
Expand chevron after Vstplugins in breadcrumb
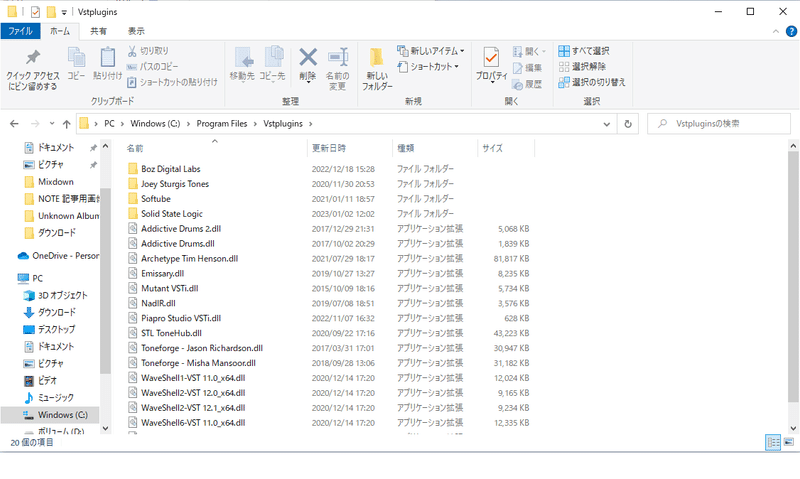click(x=311, y=123)
